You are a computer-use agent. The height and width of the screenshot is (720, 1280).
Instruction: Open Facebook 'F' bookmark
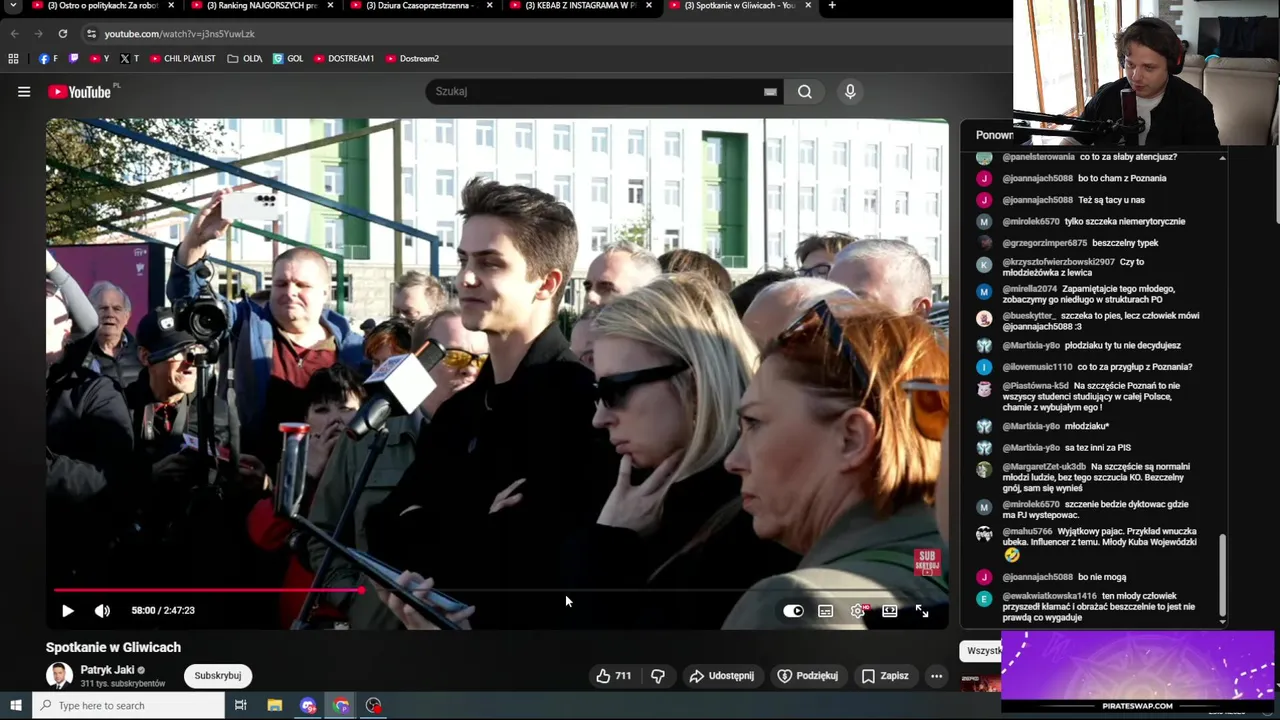[x=48, y=58]
